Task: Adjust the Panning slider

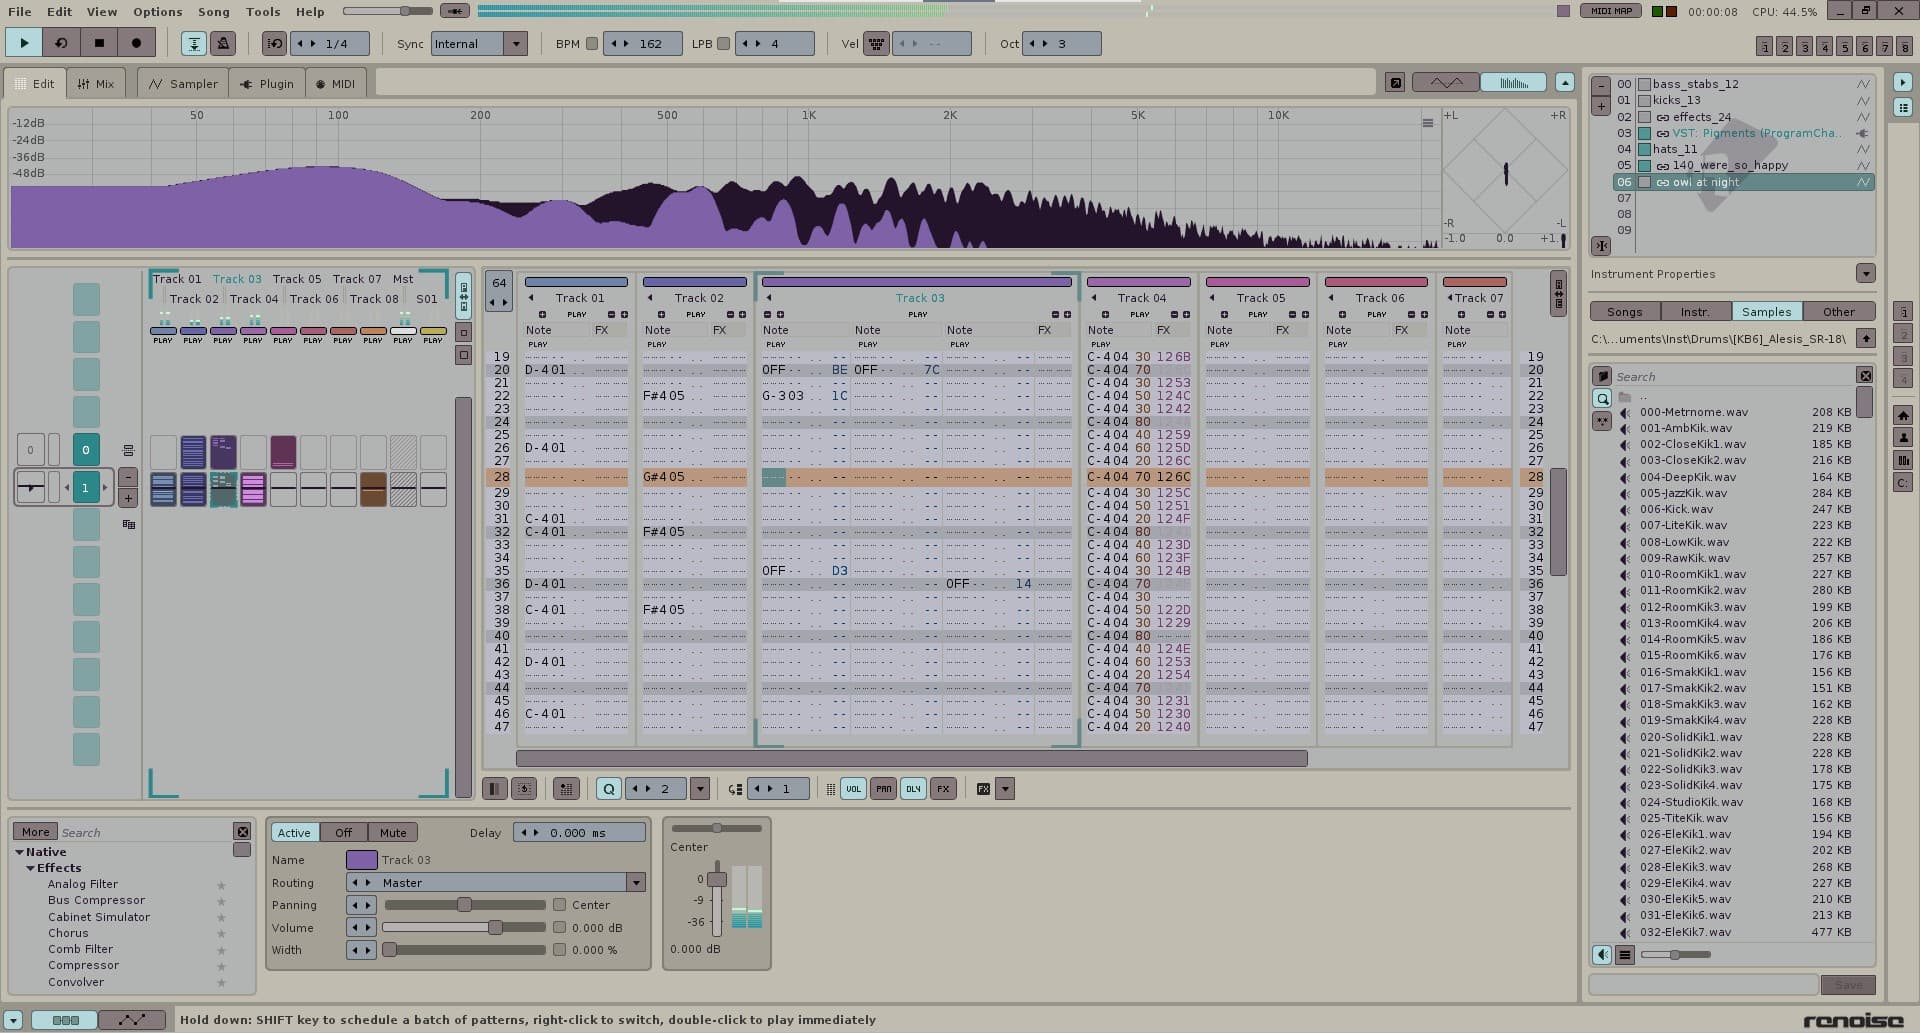Action: (465, 905)
